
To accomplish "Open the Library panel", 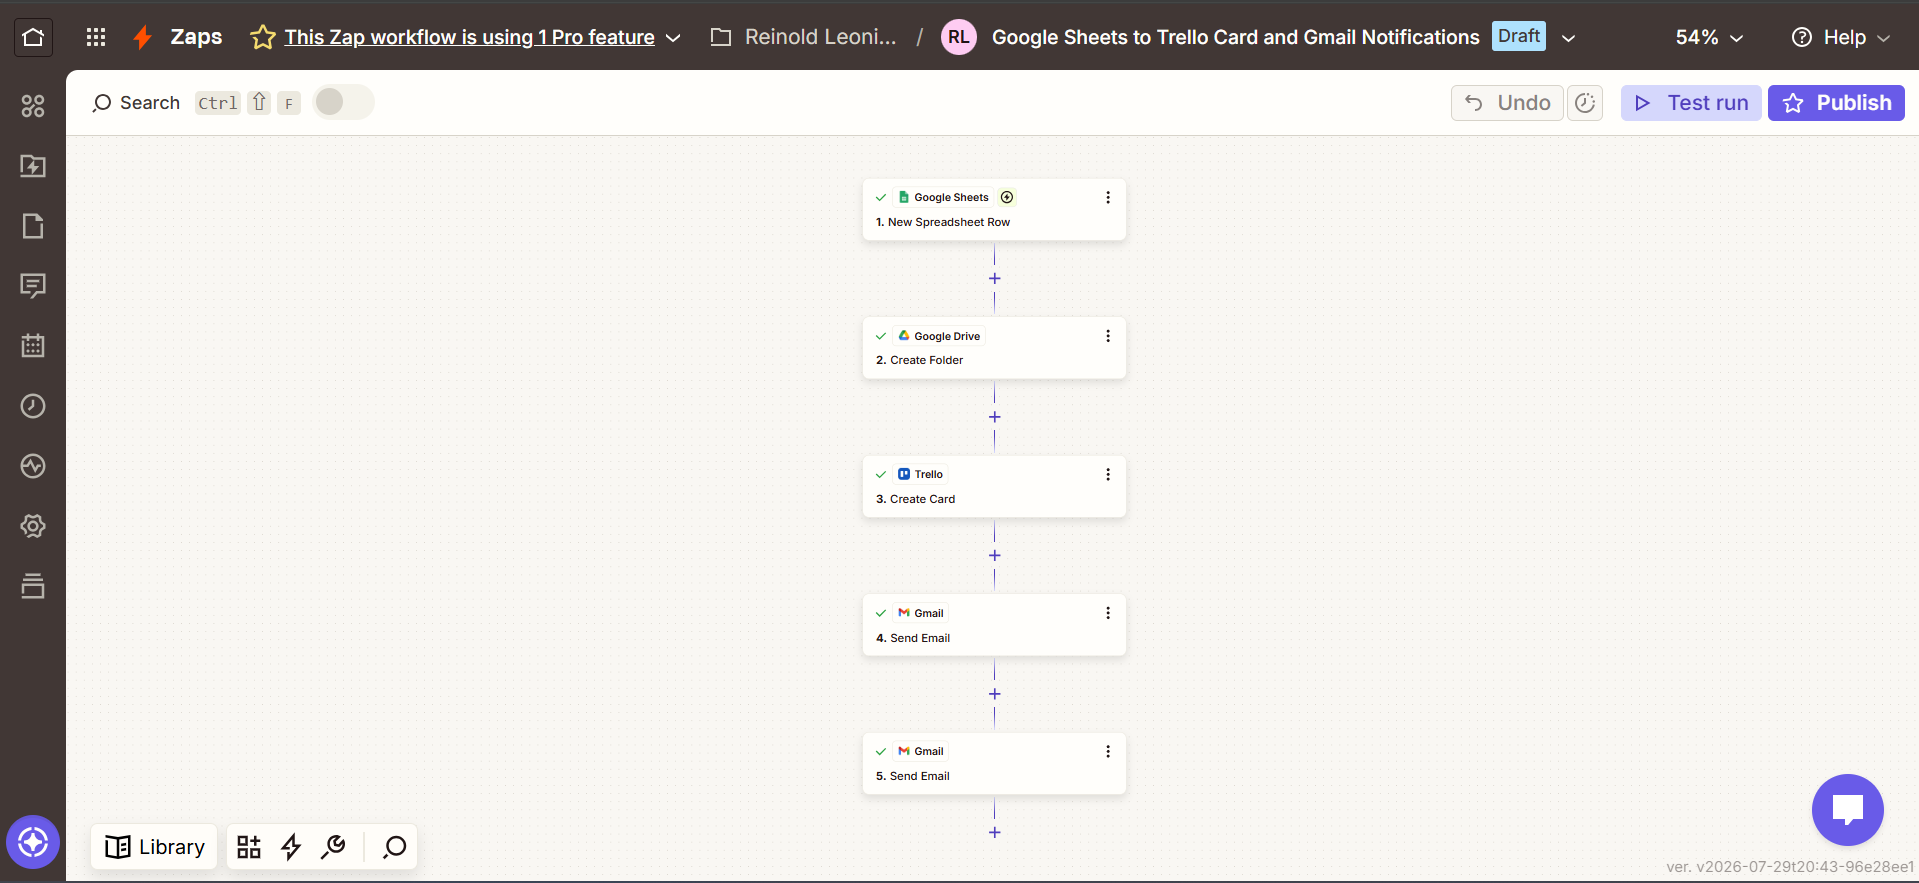I will pos(154,847).
